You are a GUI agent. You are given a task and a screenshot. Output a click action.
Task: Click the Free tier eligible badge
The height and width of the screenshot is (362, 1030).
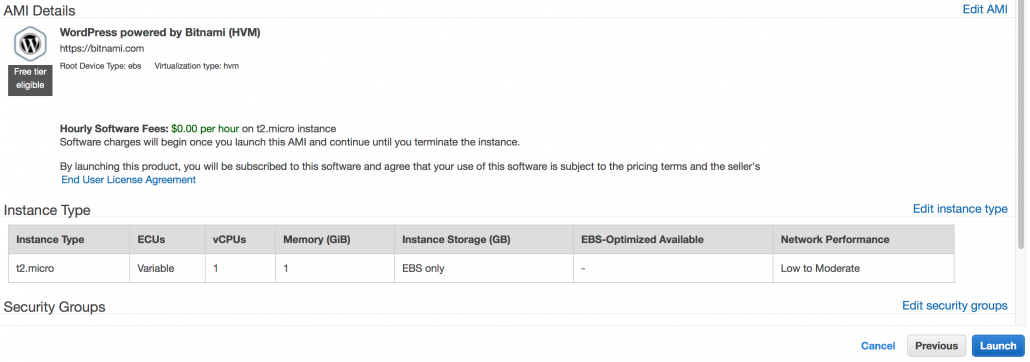click(30, 79)
